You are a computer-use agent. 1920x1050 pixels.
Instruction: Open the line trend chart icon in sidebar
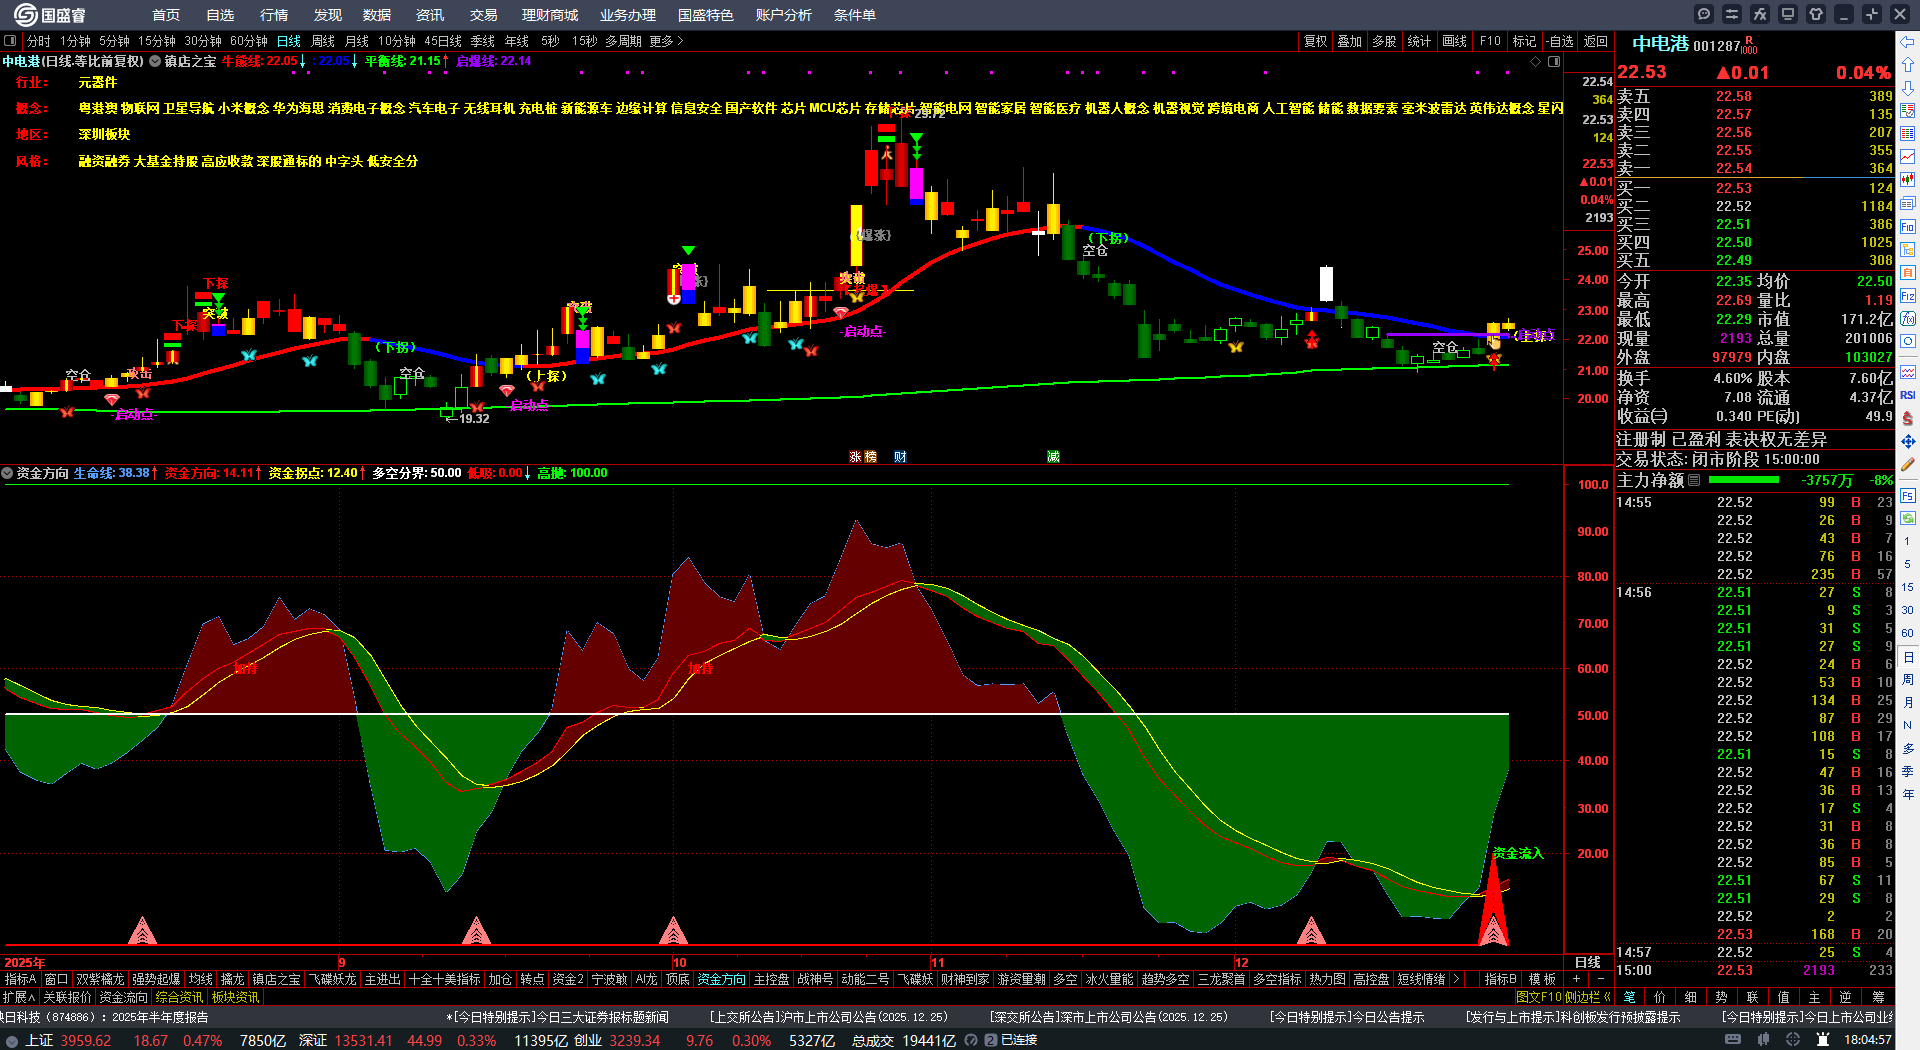pos(1908,157)
